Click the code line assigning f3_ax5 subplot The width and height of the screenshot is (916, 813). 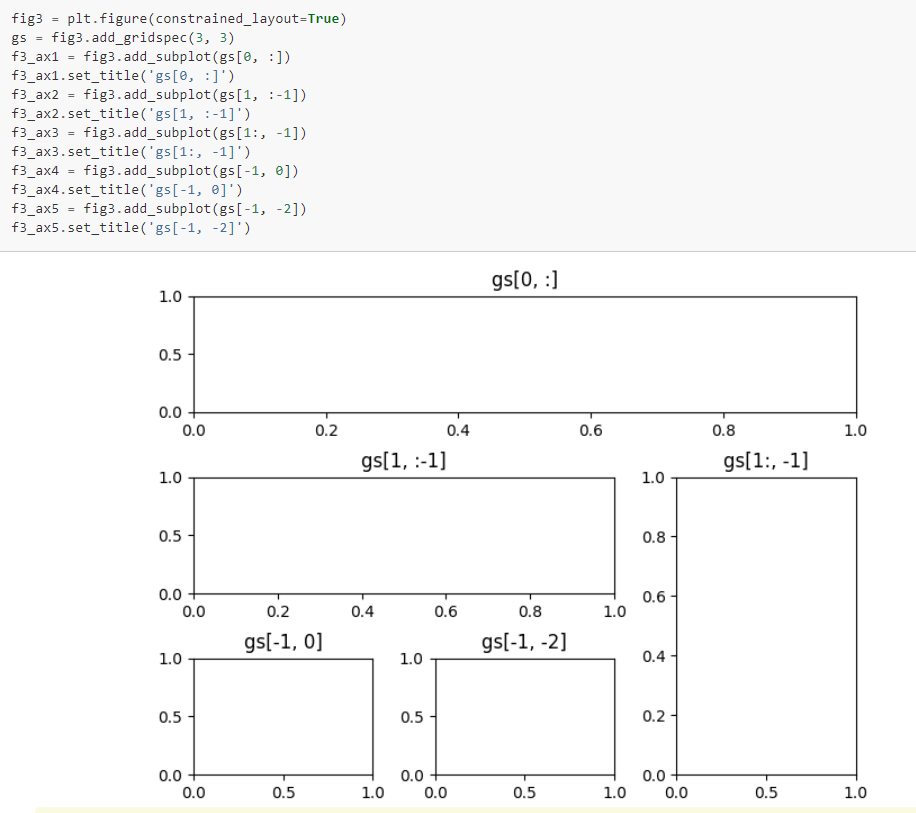click(159, 209)
